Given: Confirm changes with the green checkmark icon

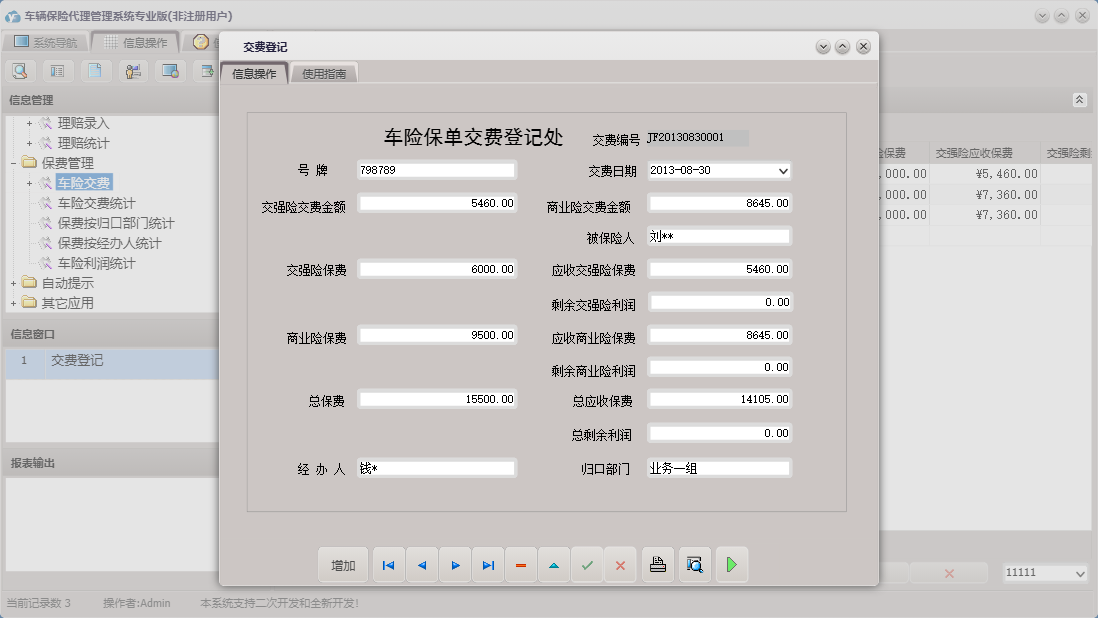Looking at the screenshot, I should tap(588, 565).
